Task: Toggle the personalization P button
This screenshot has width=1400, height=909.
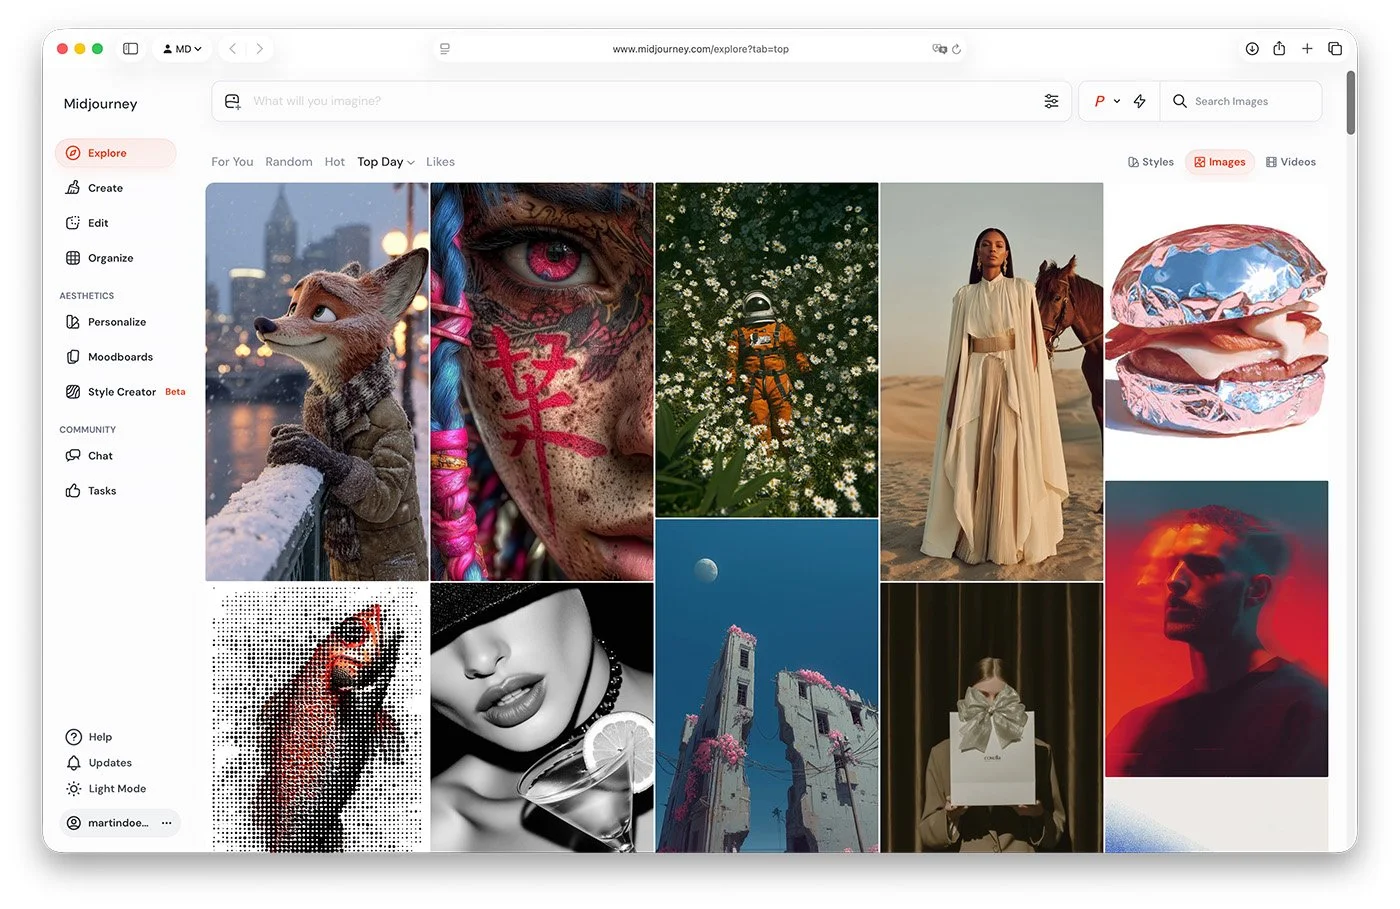Action: (x=1099, y=101)
